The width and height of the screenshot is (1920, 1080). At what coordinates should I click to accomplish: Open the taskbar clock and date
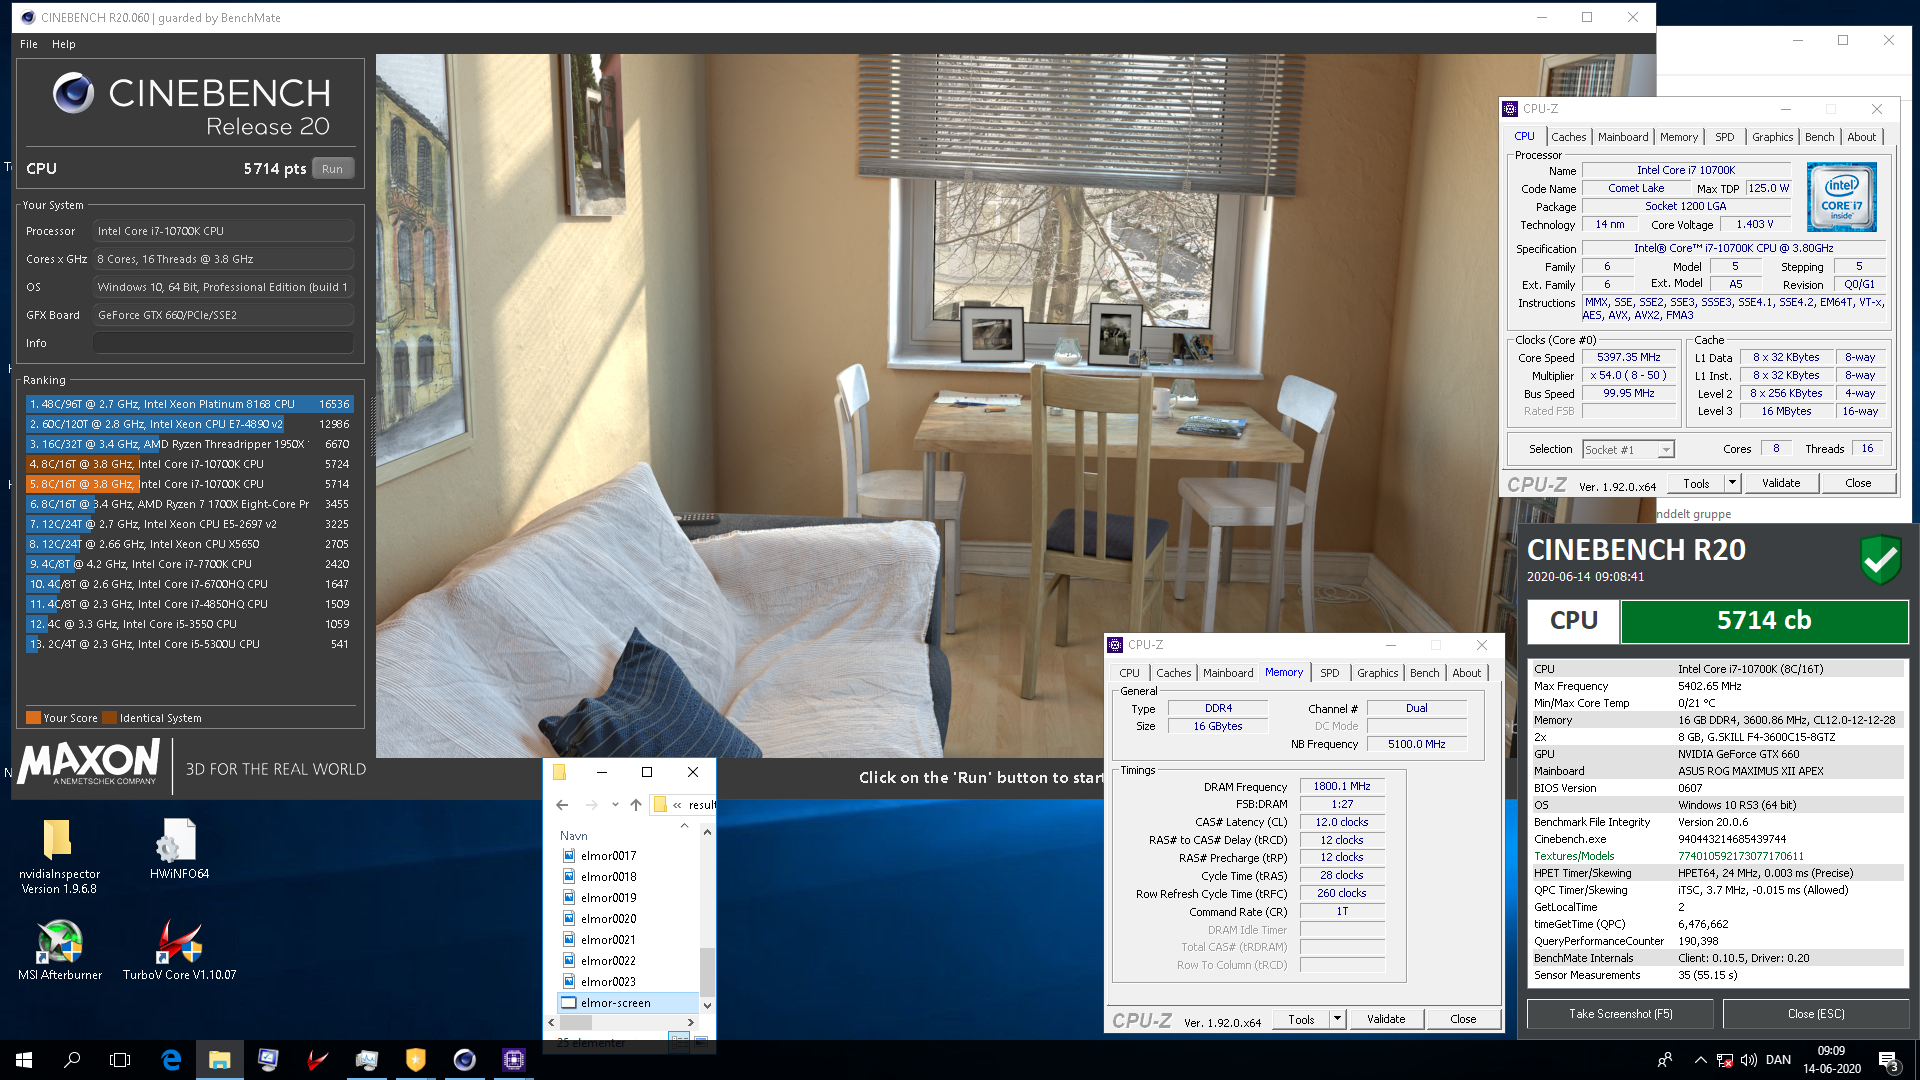[x=1832, y=1060]
